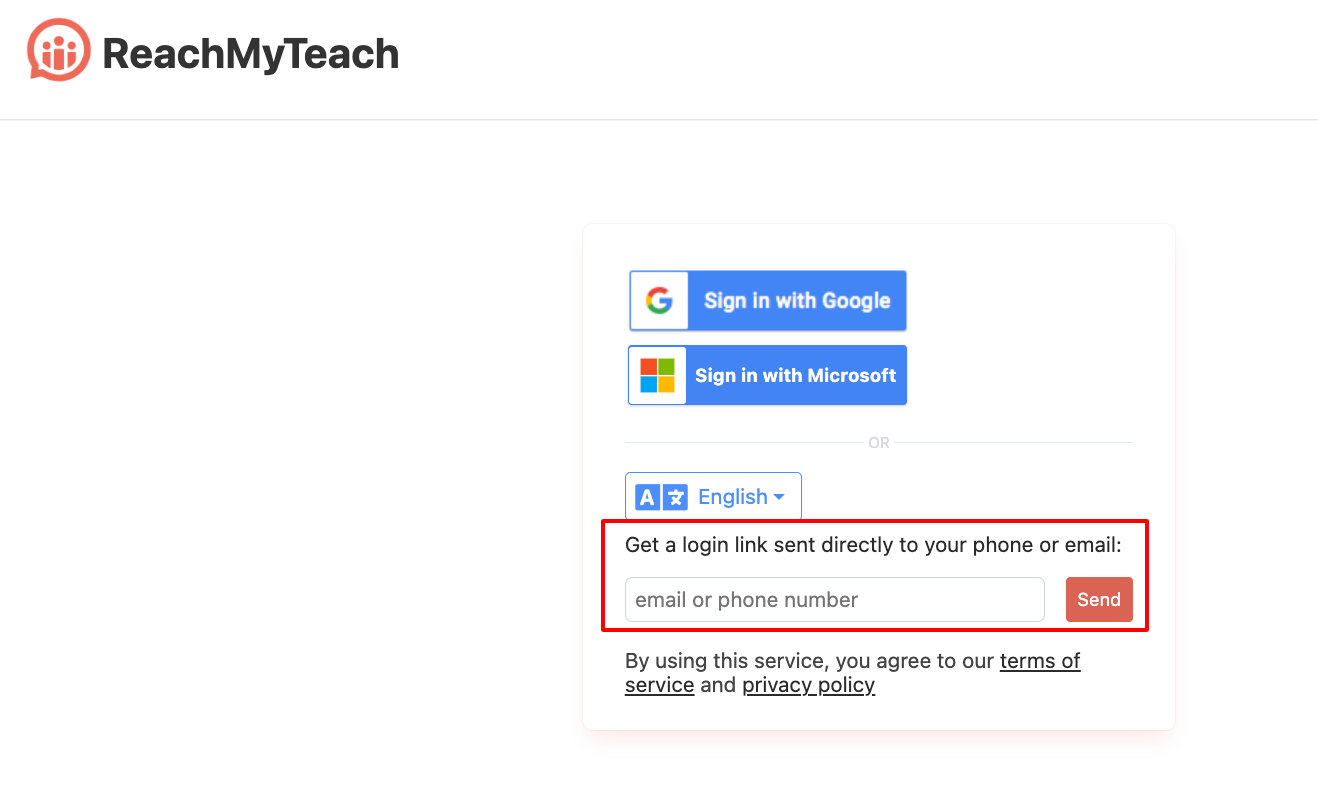Click the Google "G" icon

(657, 300)
